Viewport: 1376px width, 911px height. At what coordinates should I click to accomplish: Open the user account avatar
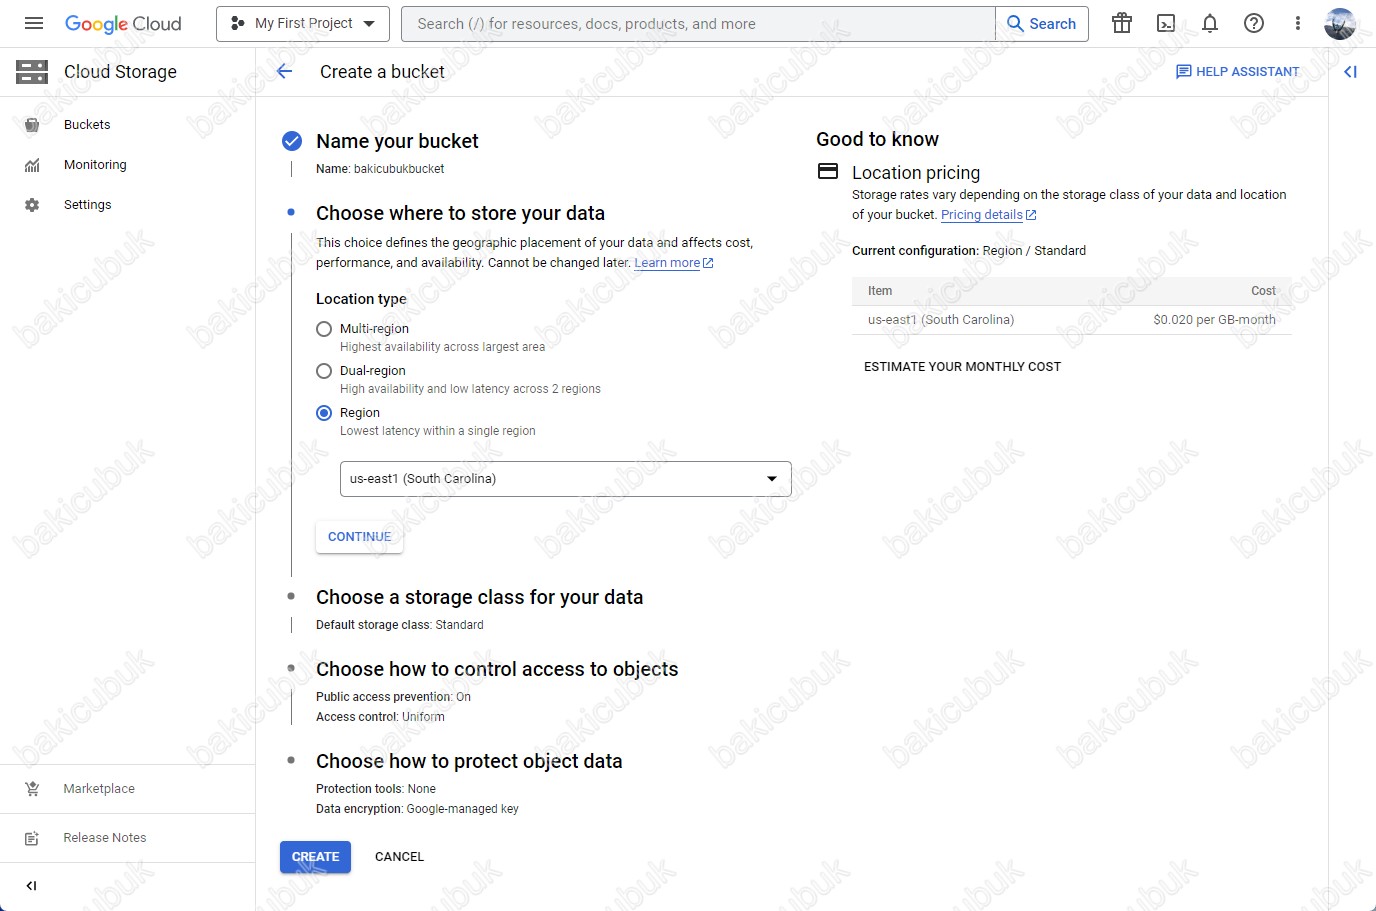(1340, 23)
